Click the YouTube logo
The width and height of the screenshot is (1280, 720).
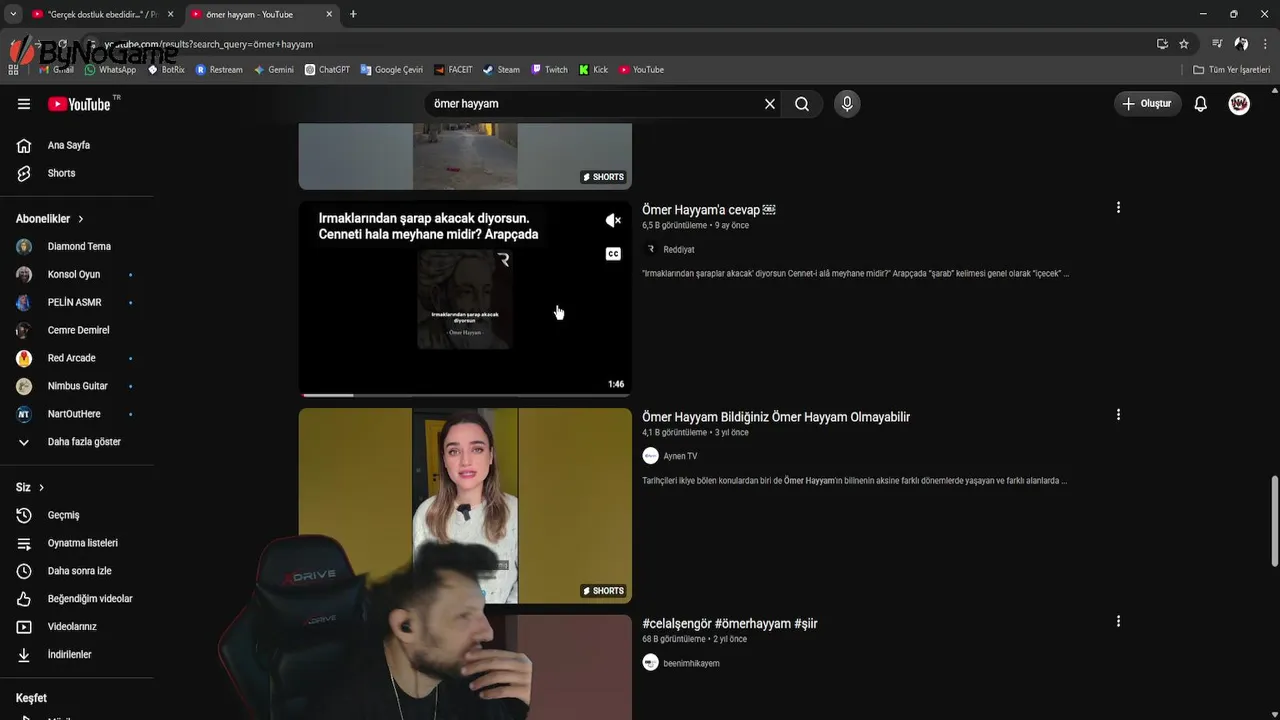(x=79, y=104)
